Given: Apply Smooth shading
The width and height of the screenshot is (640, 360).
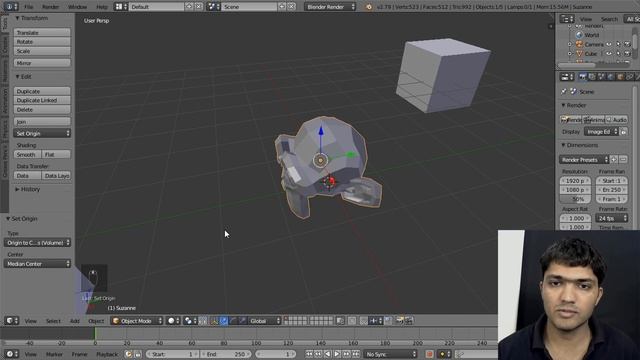Looking at the screenshot, I should pyautogui.click(x=27, y=155).
